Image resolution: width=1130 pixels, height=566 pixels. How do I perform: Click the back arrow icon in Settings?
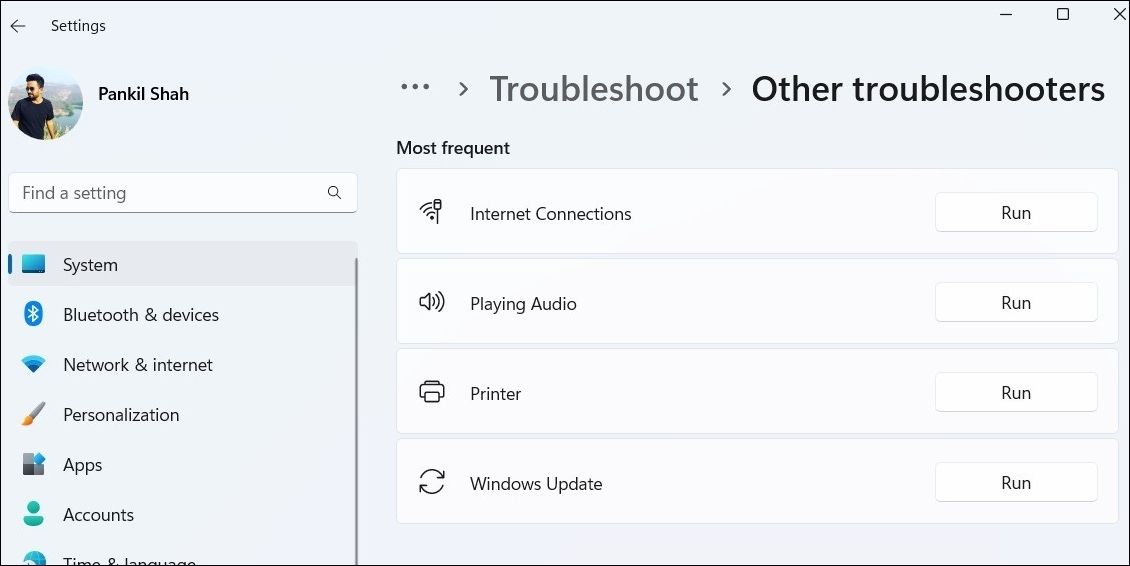[18, 26]
